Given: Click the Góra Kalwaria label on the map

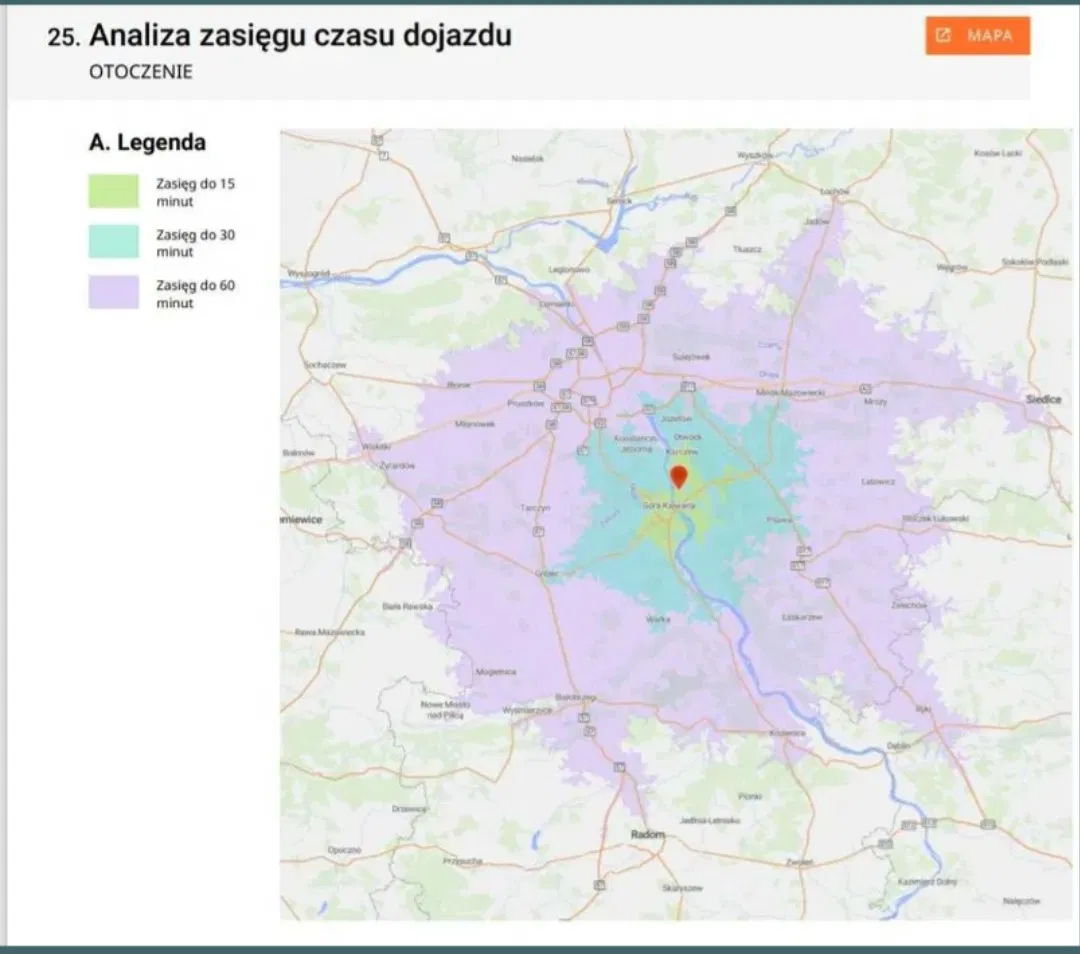Looking at the screenshot, I should 668,507.
